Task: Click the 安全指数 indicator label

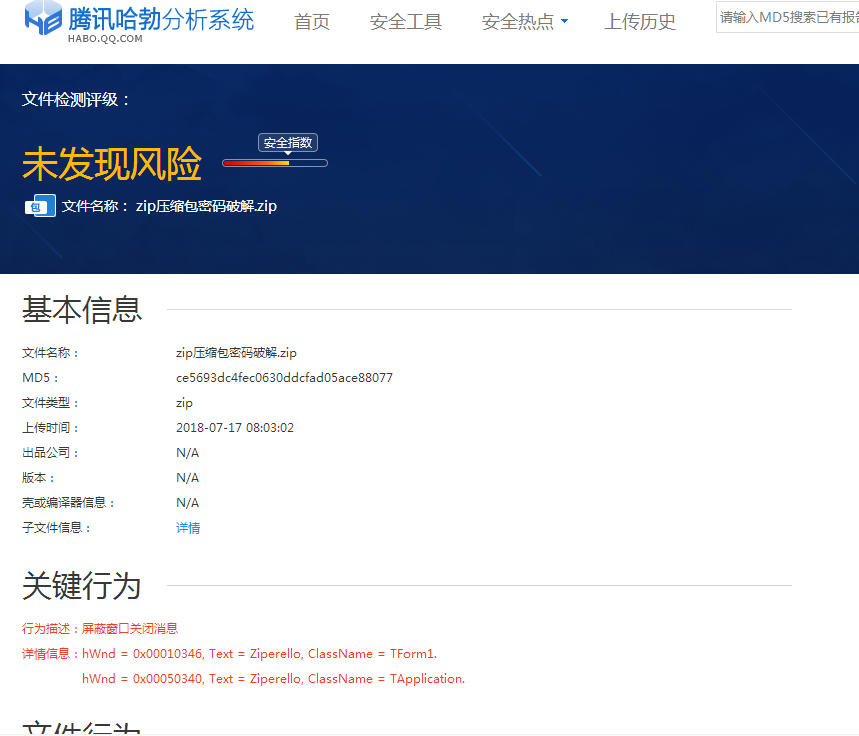Action: [x=288, y=143]
